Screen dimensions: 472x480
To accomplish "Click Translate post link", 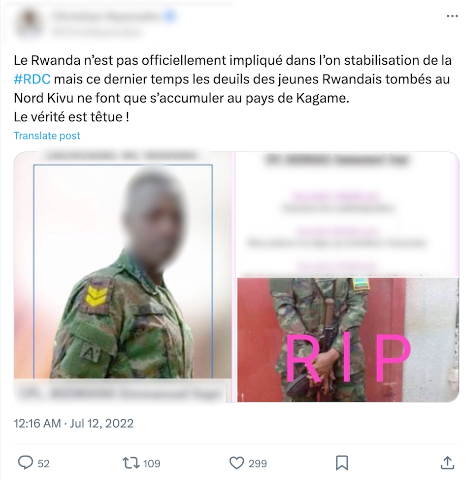I will coord(47,136).
